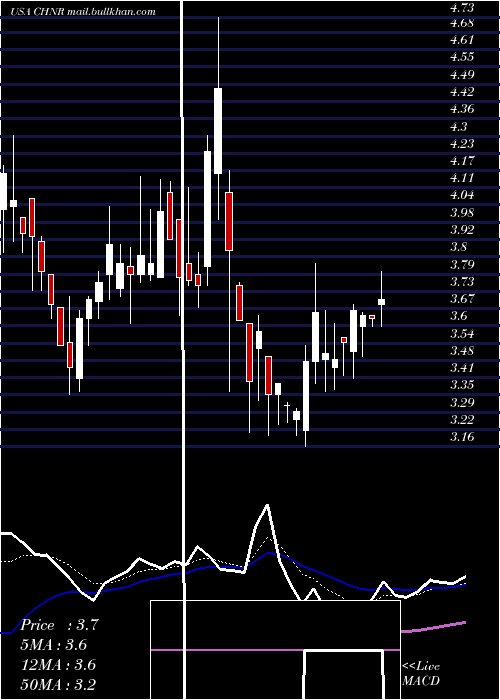The image size is (500, 700).
Task: Click the 4.73 price axis label
Action: coord(461,7)
